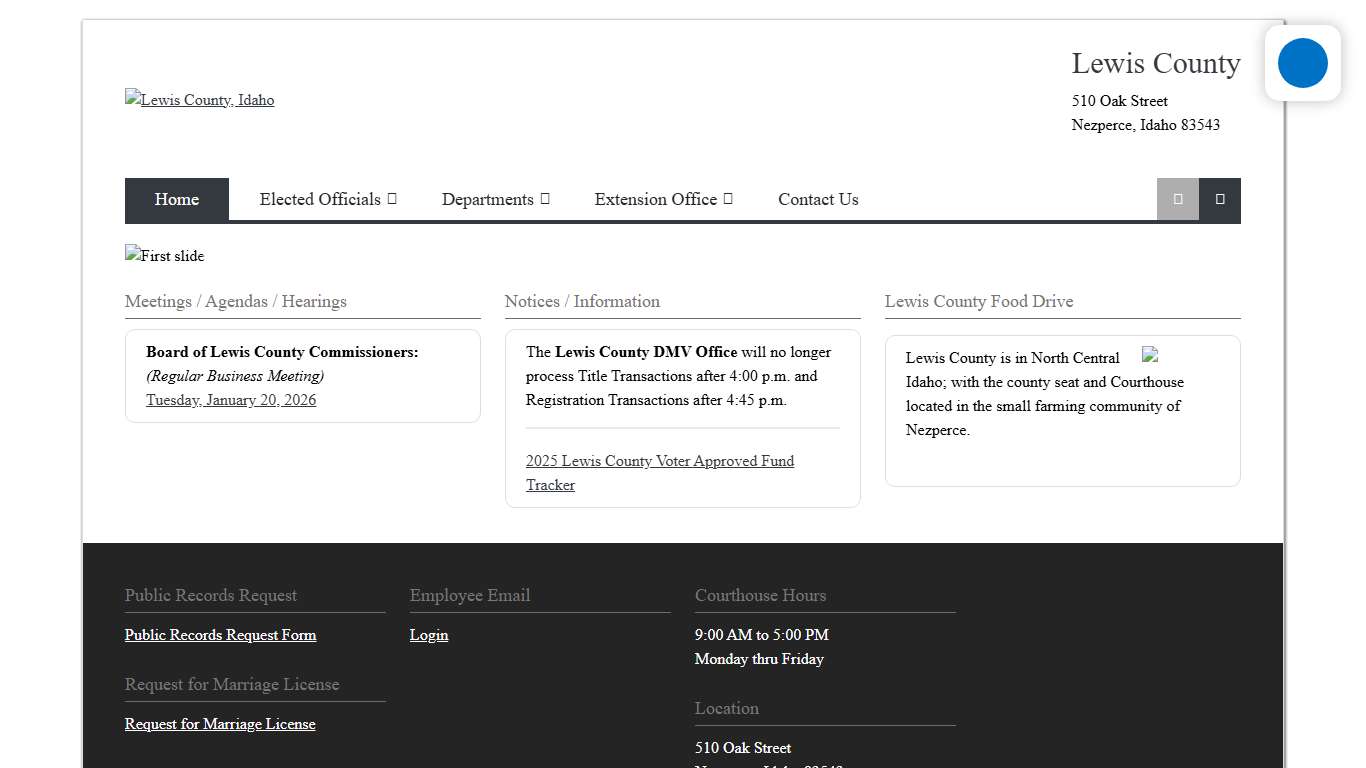
Task: Open the Contact Us page
Action: (x=818, y=199)
